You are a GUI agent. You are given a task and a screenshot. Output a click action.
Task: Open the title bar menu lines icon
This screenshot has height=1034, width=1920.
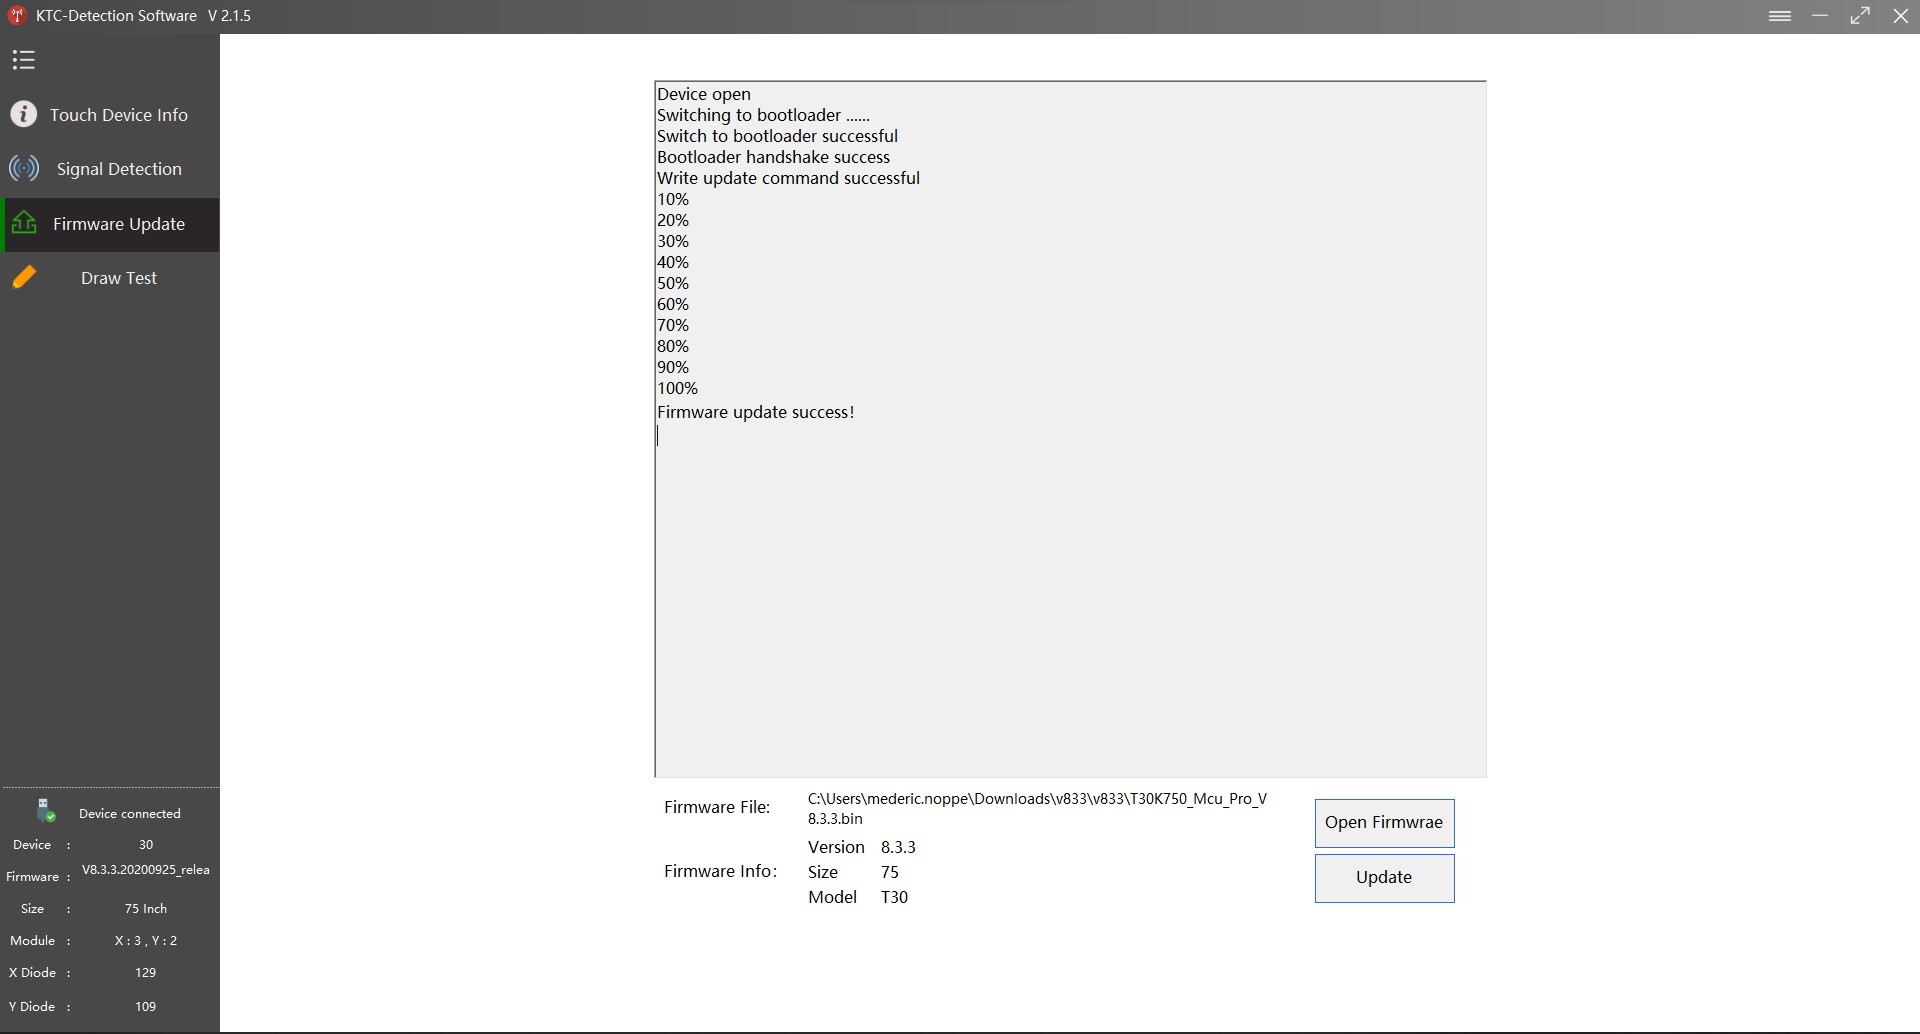(1780, 16)
